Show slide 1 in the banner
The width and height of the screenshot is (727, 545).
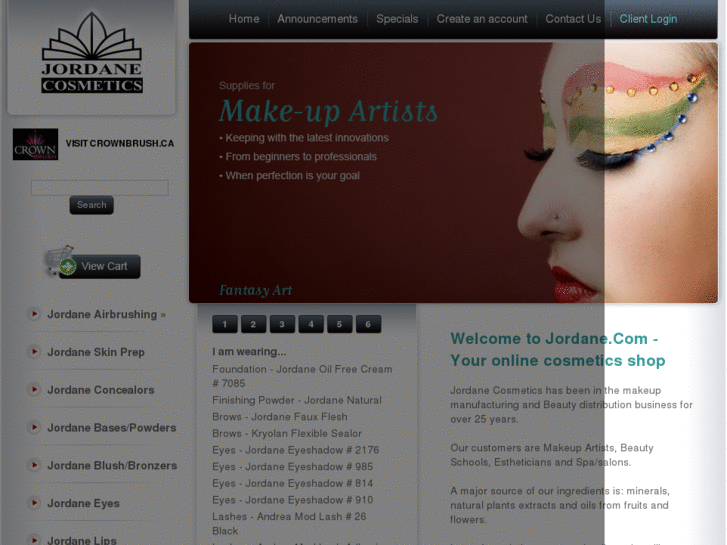[225, 324]
